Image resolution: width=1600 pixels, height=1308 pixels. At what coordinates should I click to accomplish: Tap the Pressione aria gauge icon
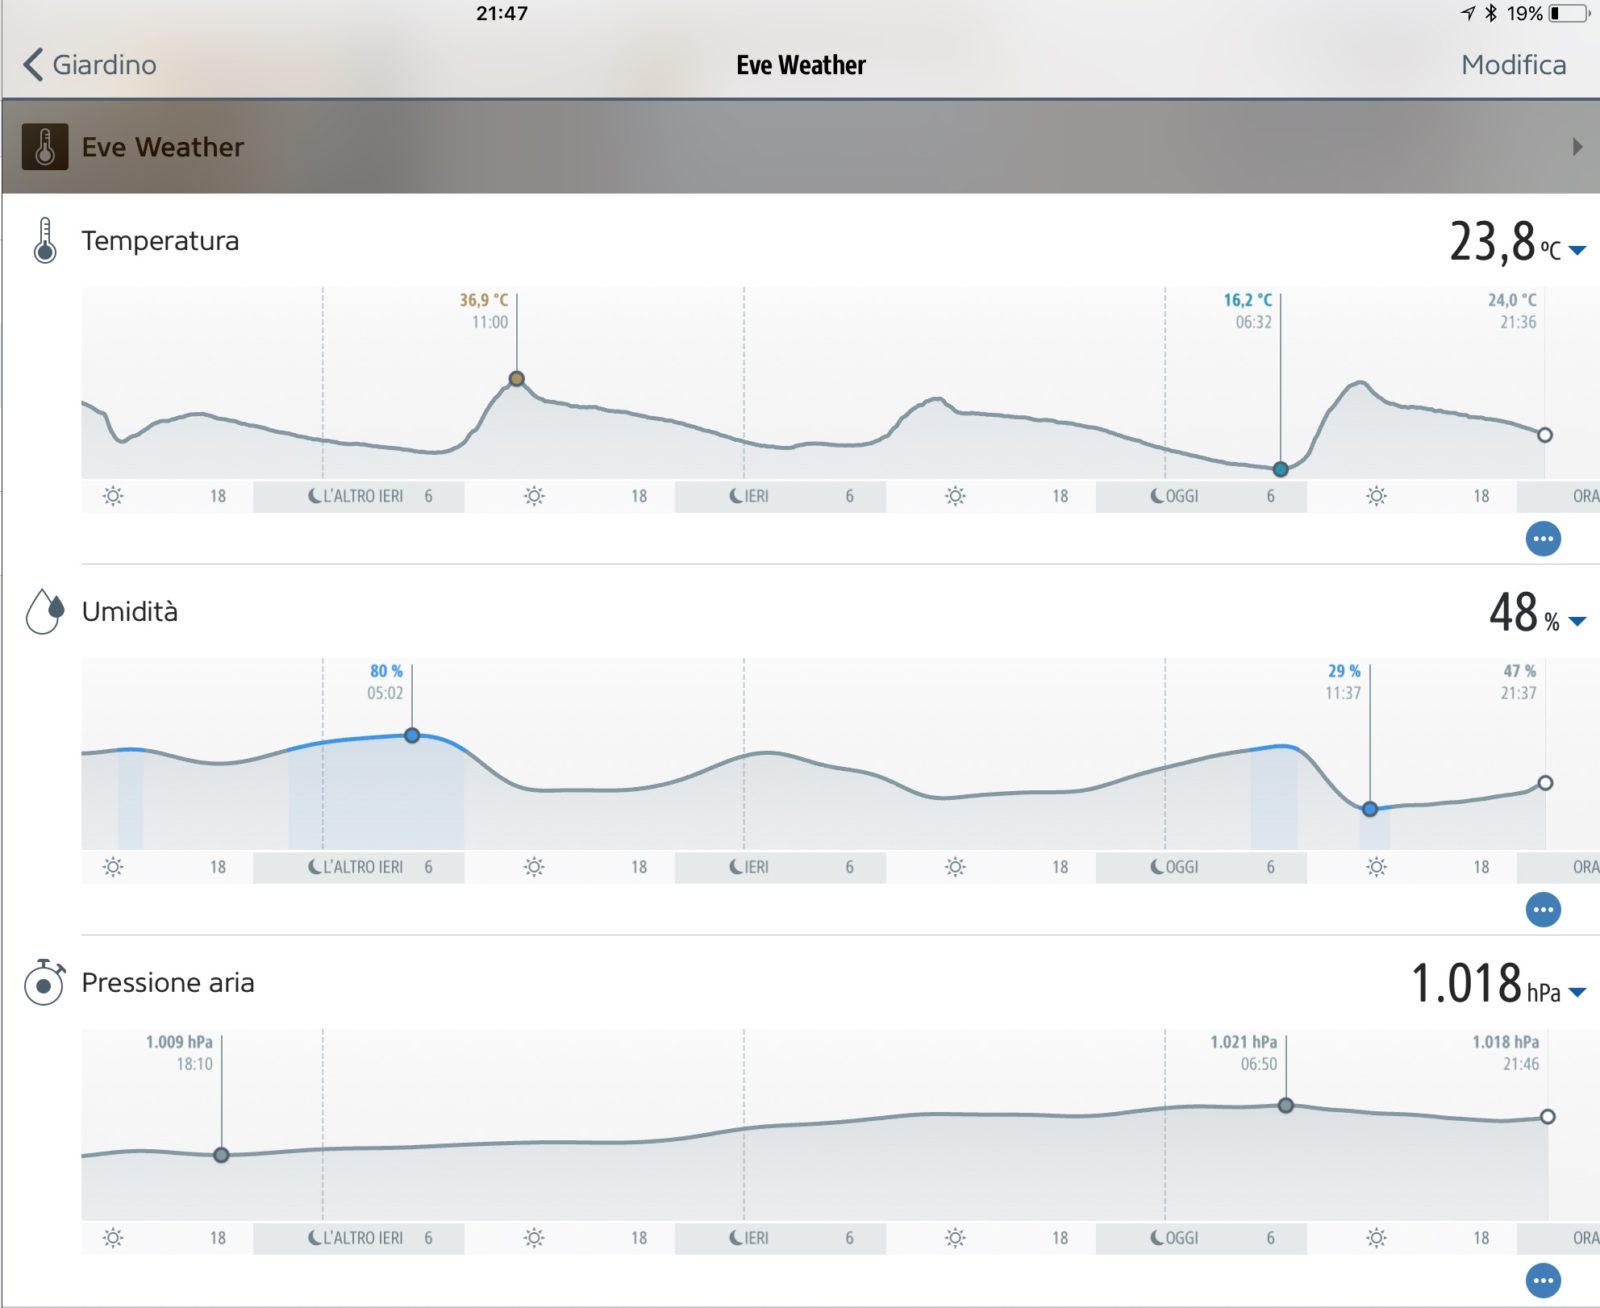click(x=45, y=982)
